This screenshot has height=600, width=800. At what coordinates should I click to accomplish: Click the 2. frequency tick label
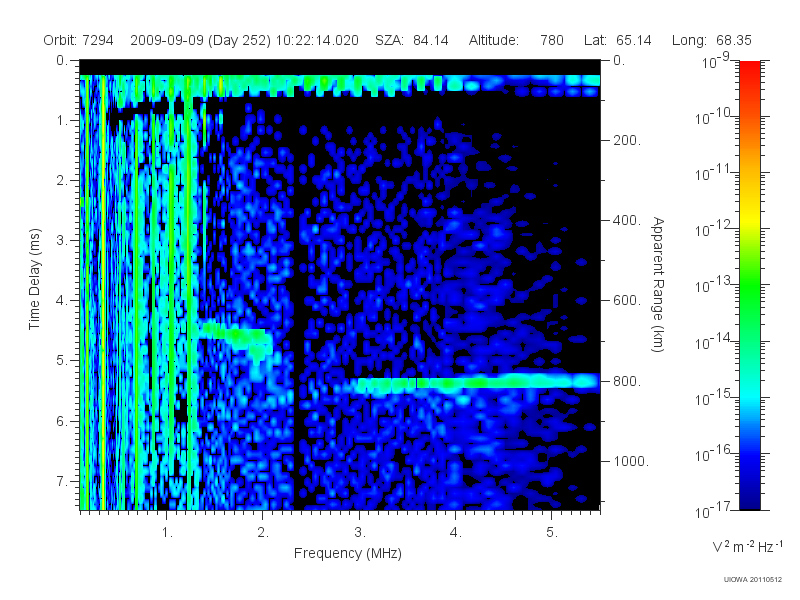pos(263,532)
